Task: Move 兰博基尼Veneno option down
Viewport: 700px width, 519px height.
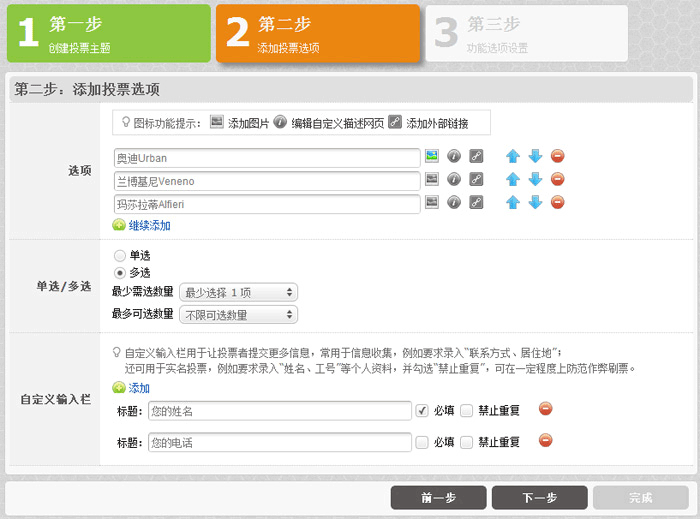Action: (x=535, y=179)
